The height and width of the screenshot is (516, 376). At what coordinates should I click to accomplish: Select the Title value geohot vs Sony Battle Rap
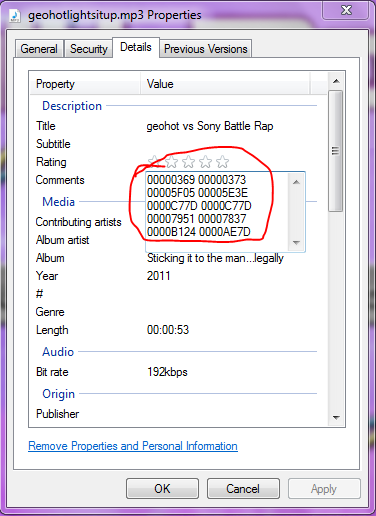(x=210, y=126)
